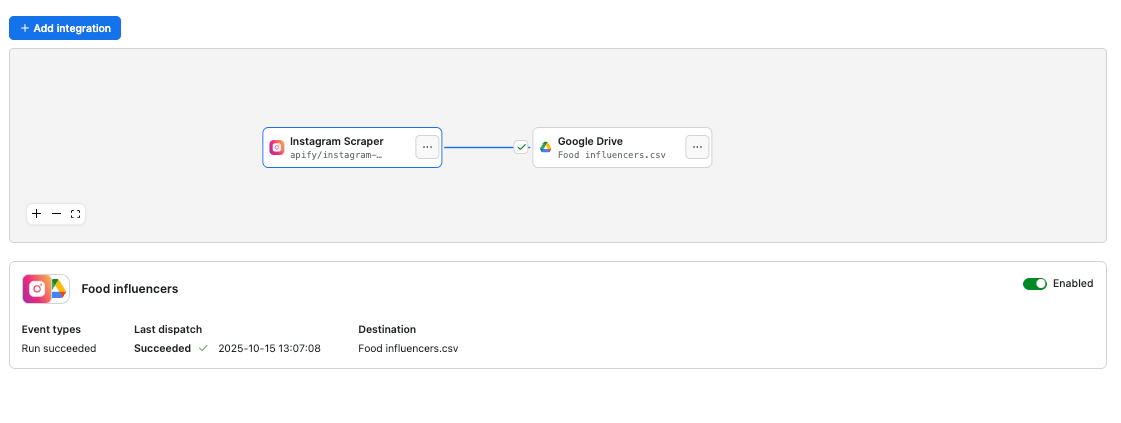This screenshot has width=1121, height=423.
Task: Click the Instagram logo on the Food influencers card
Action: click(x=37, y=289)
